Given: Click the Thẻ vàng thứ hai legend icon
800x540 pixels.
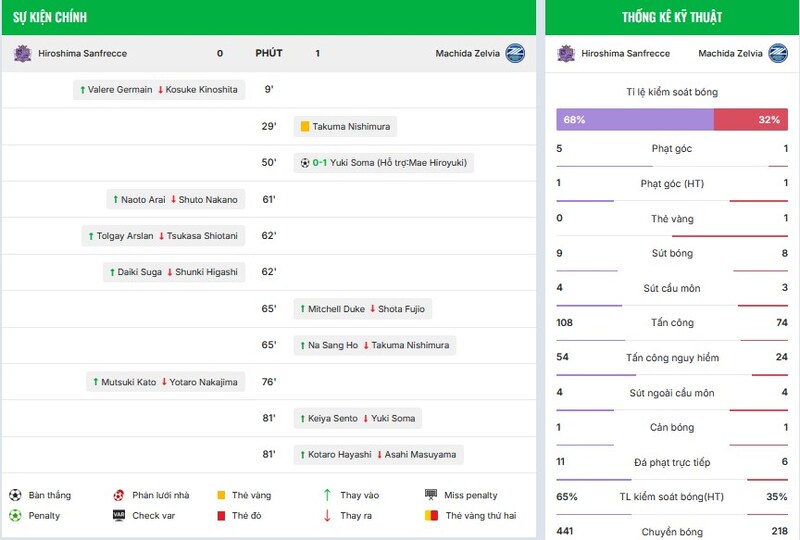Looking at the screenshot, I should pos(431,516).
